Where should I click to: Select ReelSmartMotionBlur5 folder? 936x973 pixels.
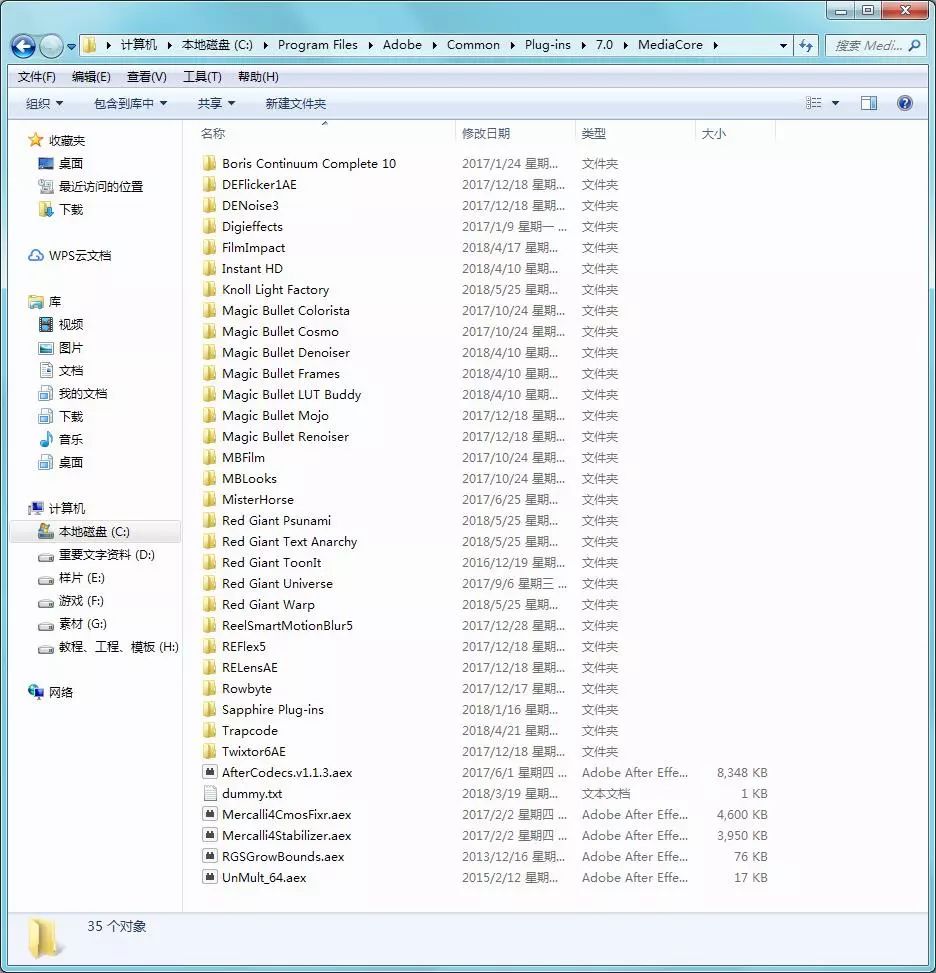coord(287,626)
